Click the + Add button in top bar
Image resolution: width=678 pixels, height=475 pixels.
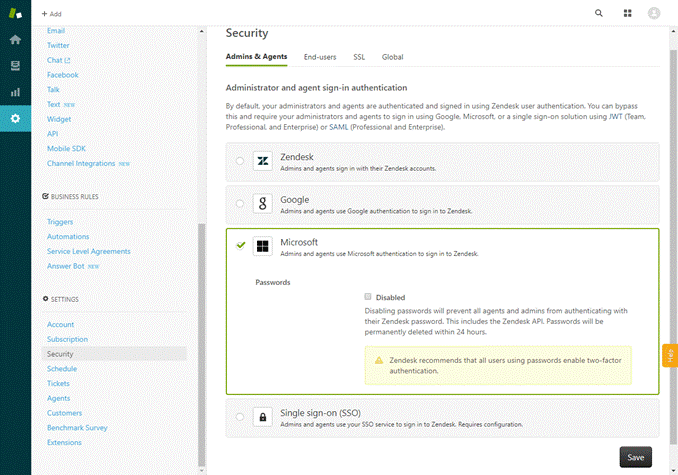tap(51, 14)
